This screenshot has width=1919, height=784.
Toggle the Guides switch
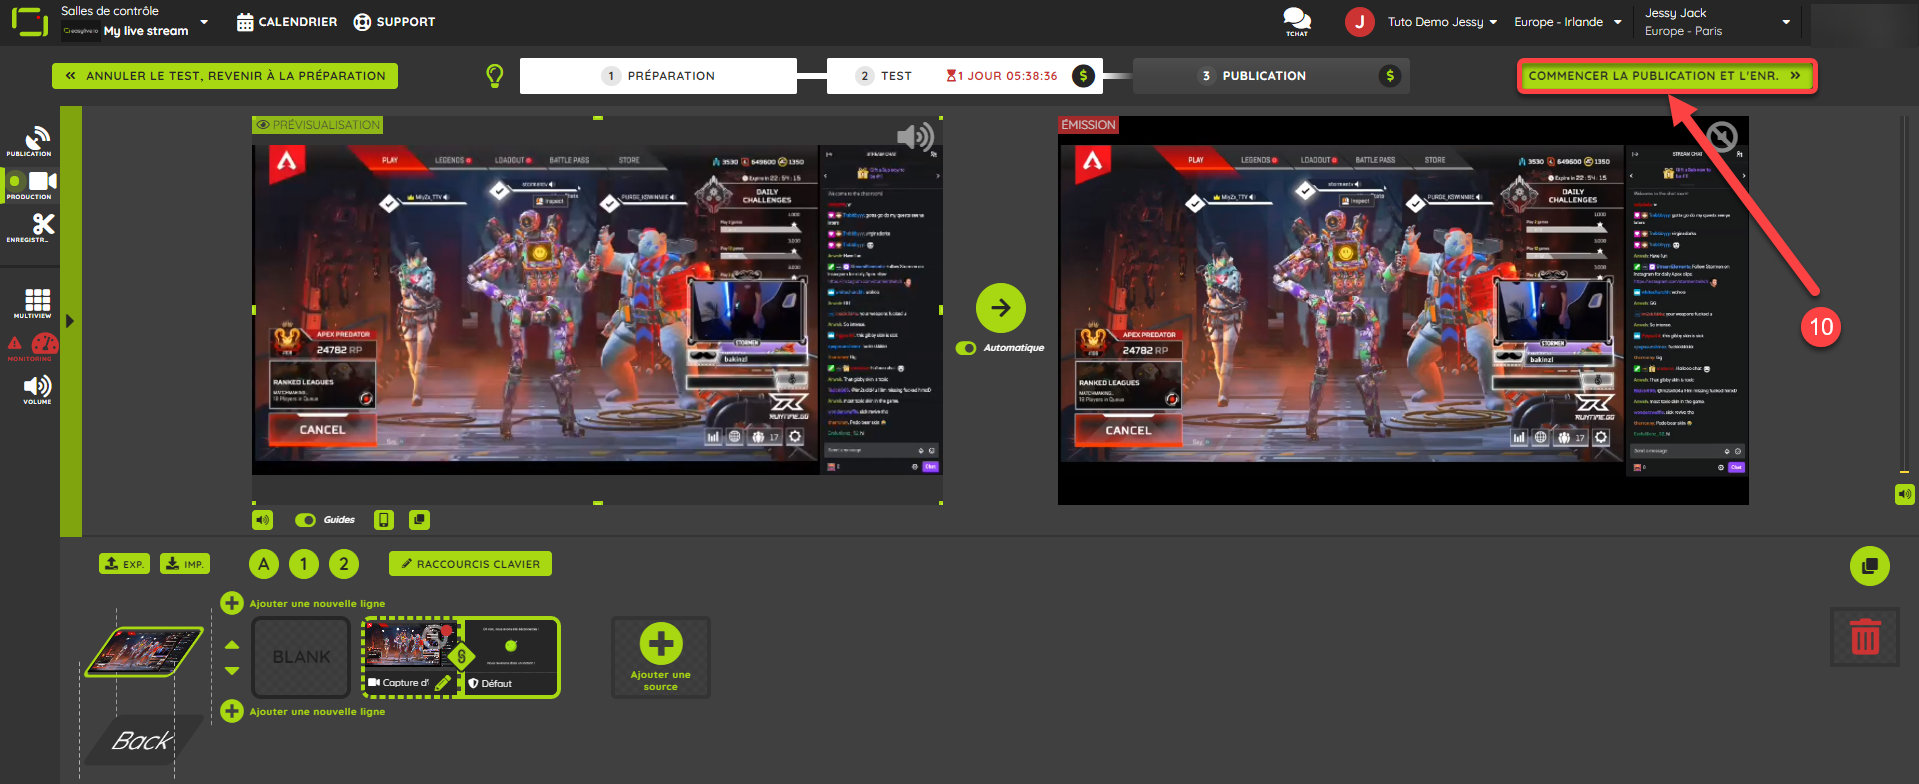point(305,520)
